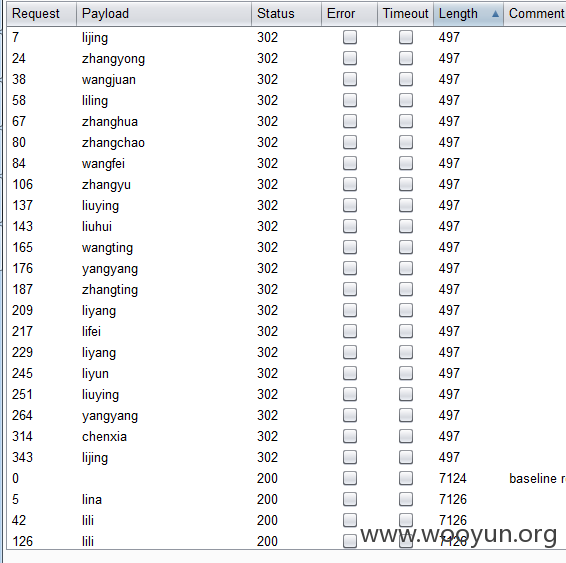This screenshot has width=566, height=563.
Task: Select payload liuhui row
Action: tap(97, 227)
